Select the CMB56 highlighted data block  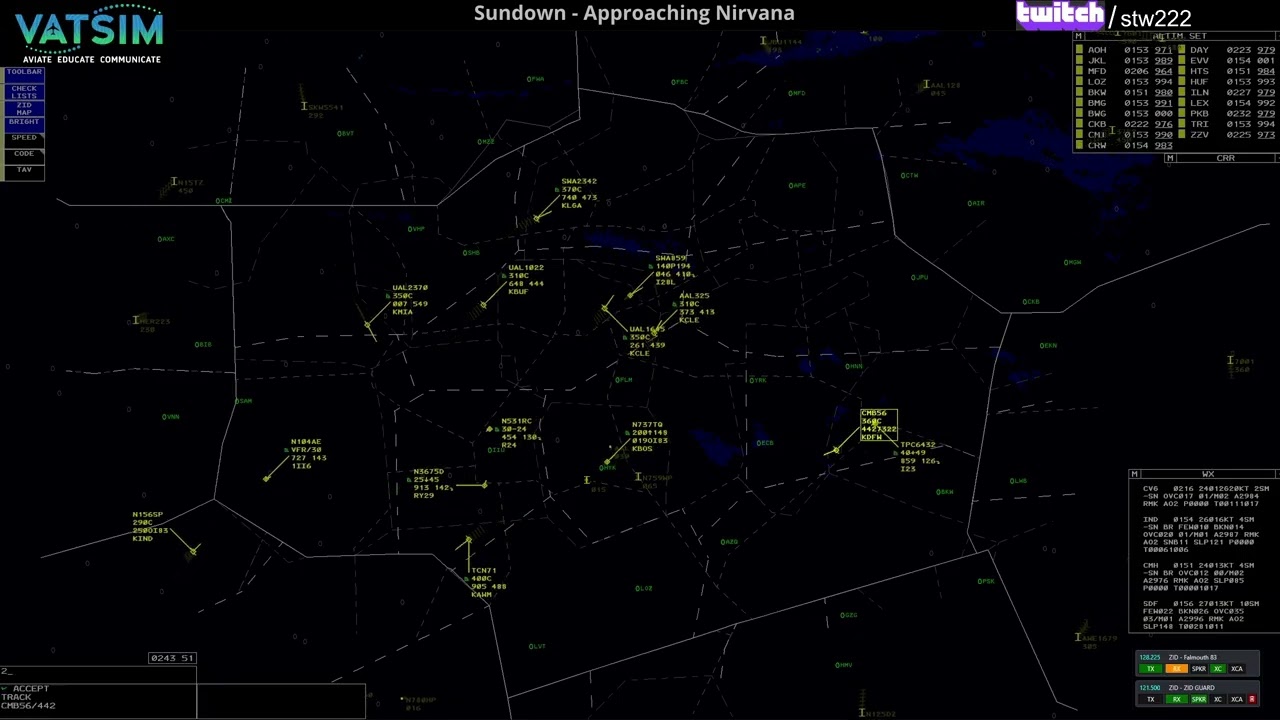tap(878, 425)
